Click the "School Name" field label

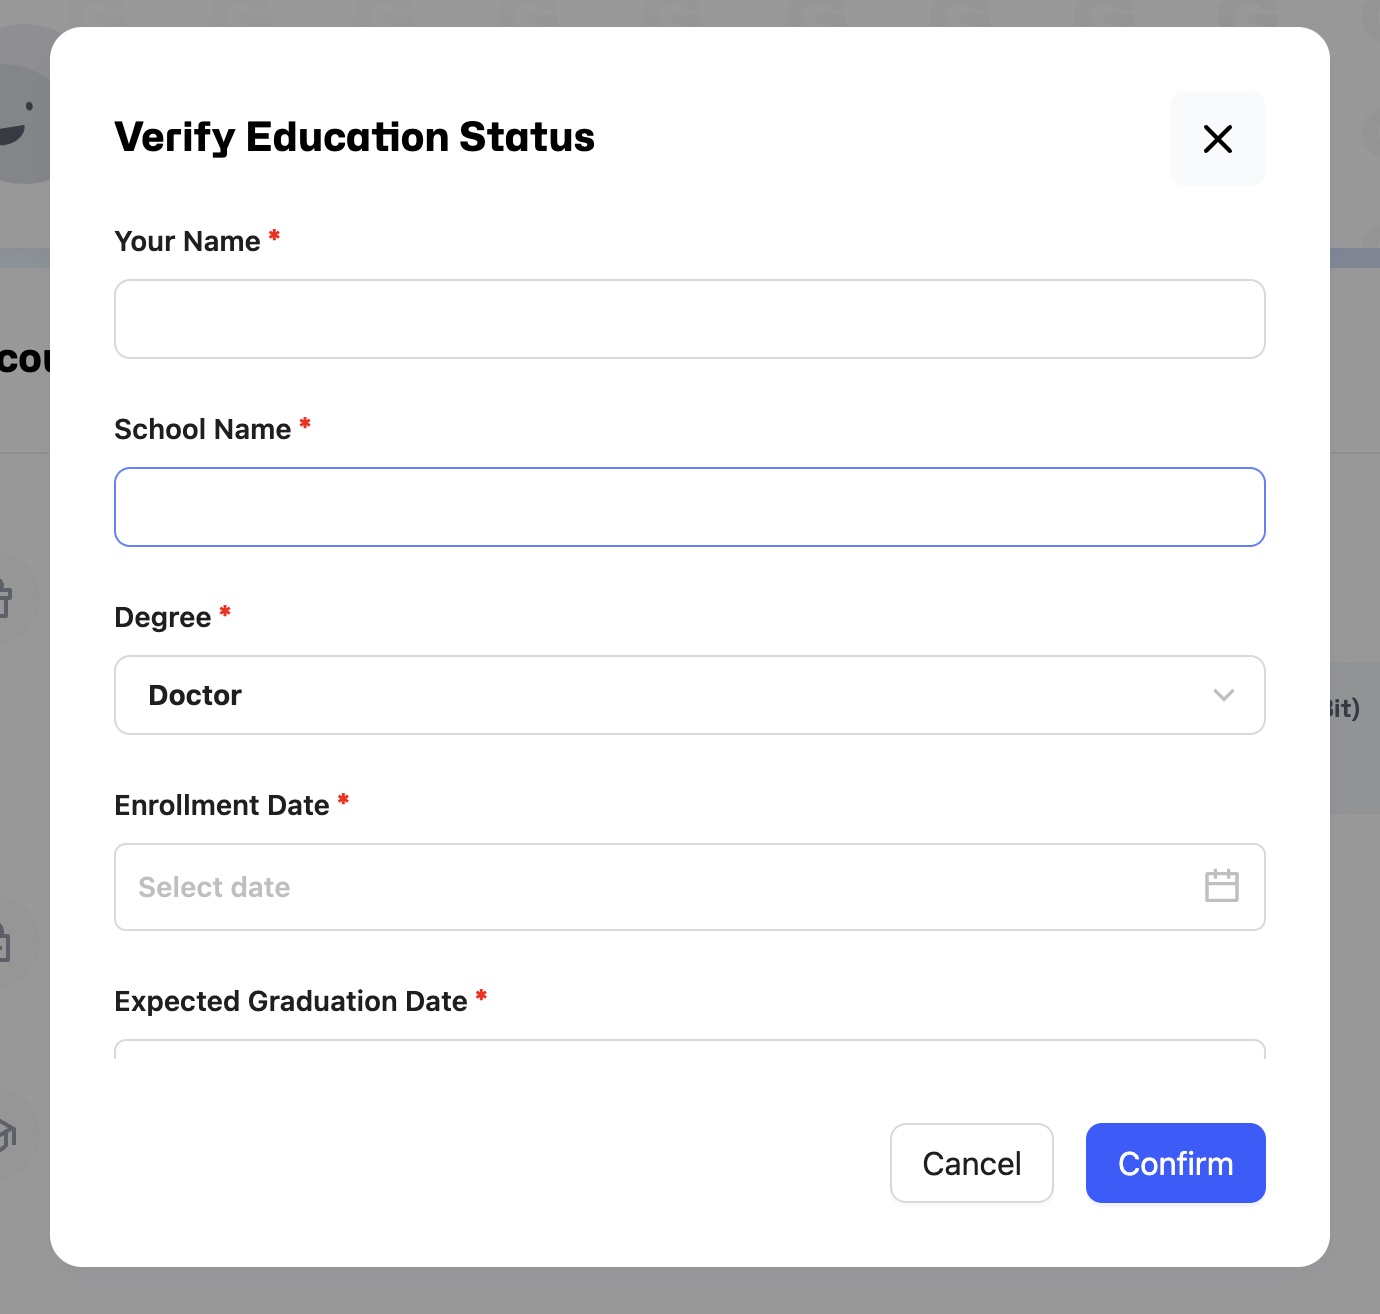coord(203,430)
